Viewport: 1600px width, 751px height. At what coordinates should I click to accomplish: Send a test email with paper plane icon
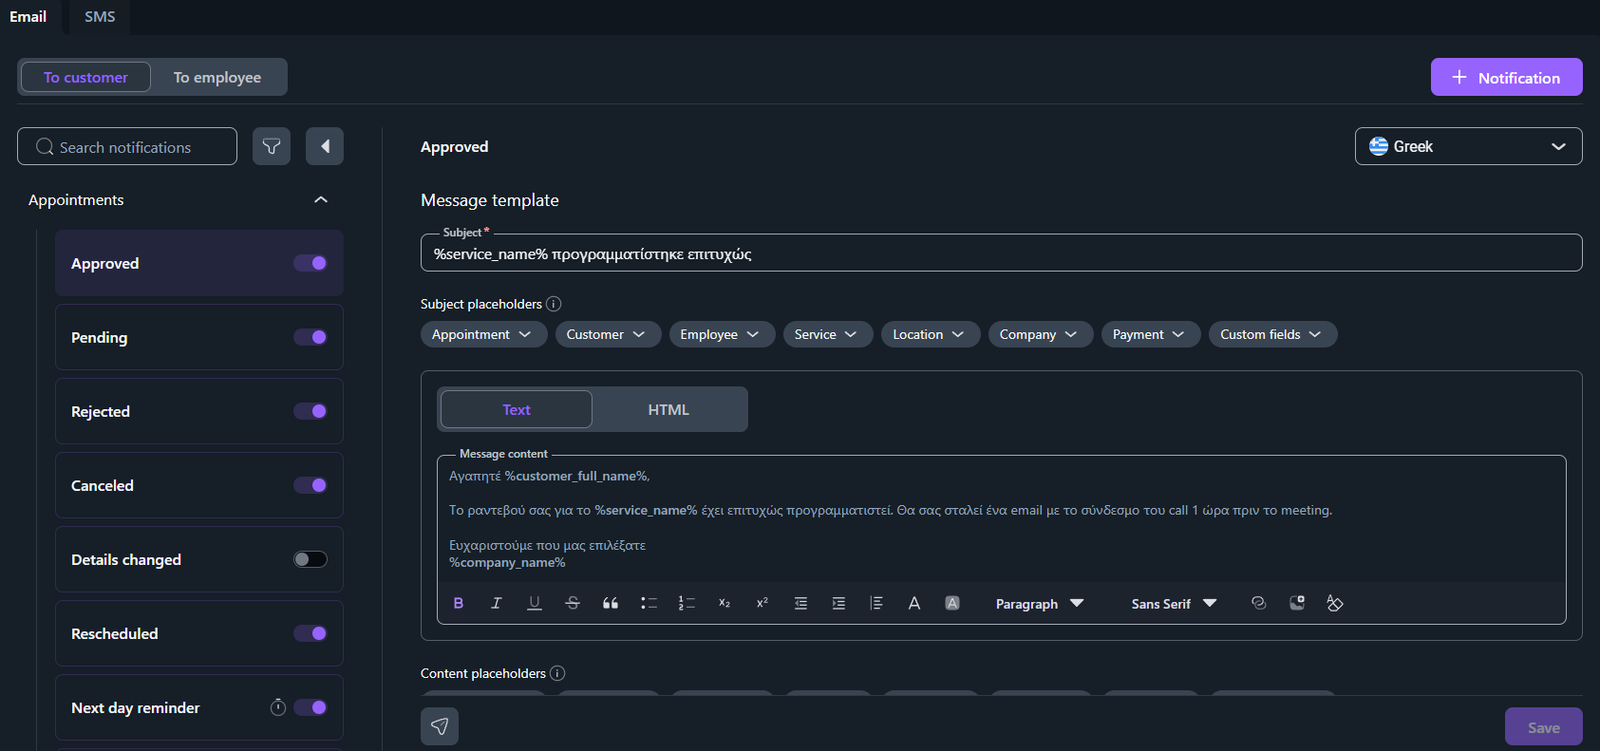coord(439,727)
